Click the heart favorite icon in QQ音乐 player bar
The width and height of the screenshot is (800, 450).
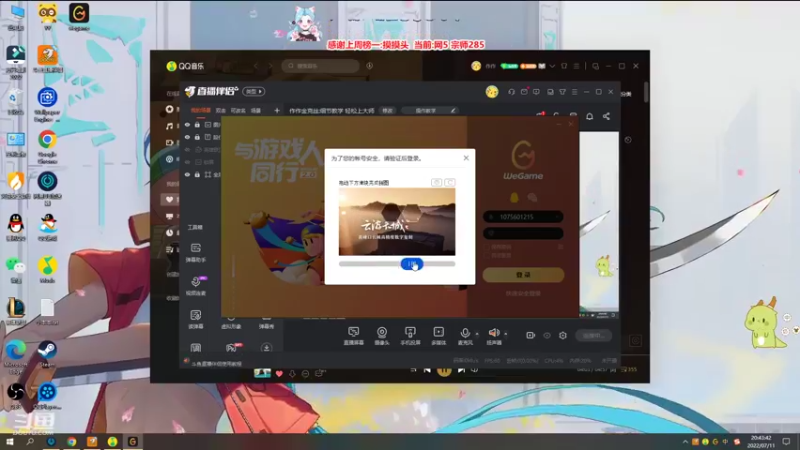[279, 373]
